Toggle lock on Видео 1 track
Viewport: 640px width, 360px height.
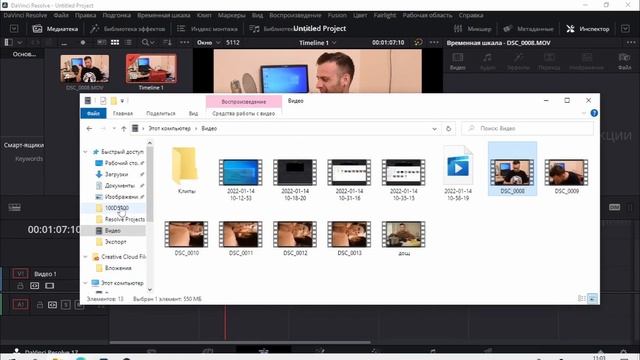coord(20,286)
